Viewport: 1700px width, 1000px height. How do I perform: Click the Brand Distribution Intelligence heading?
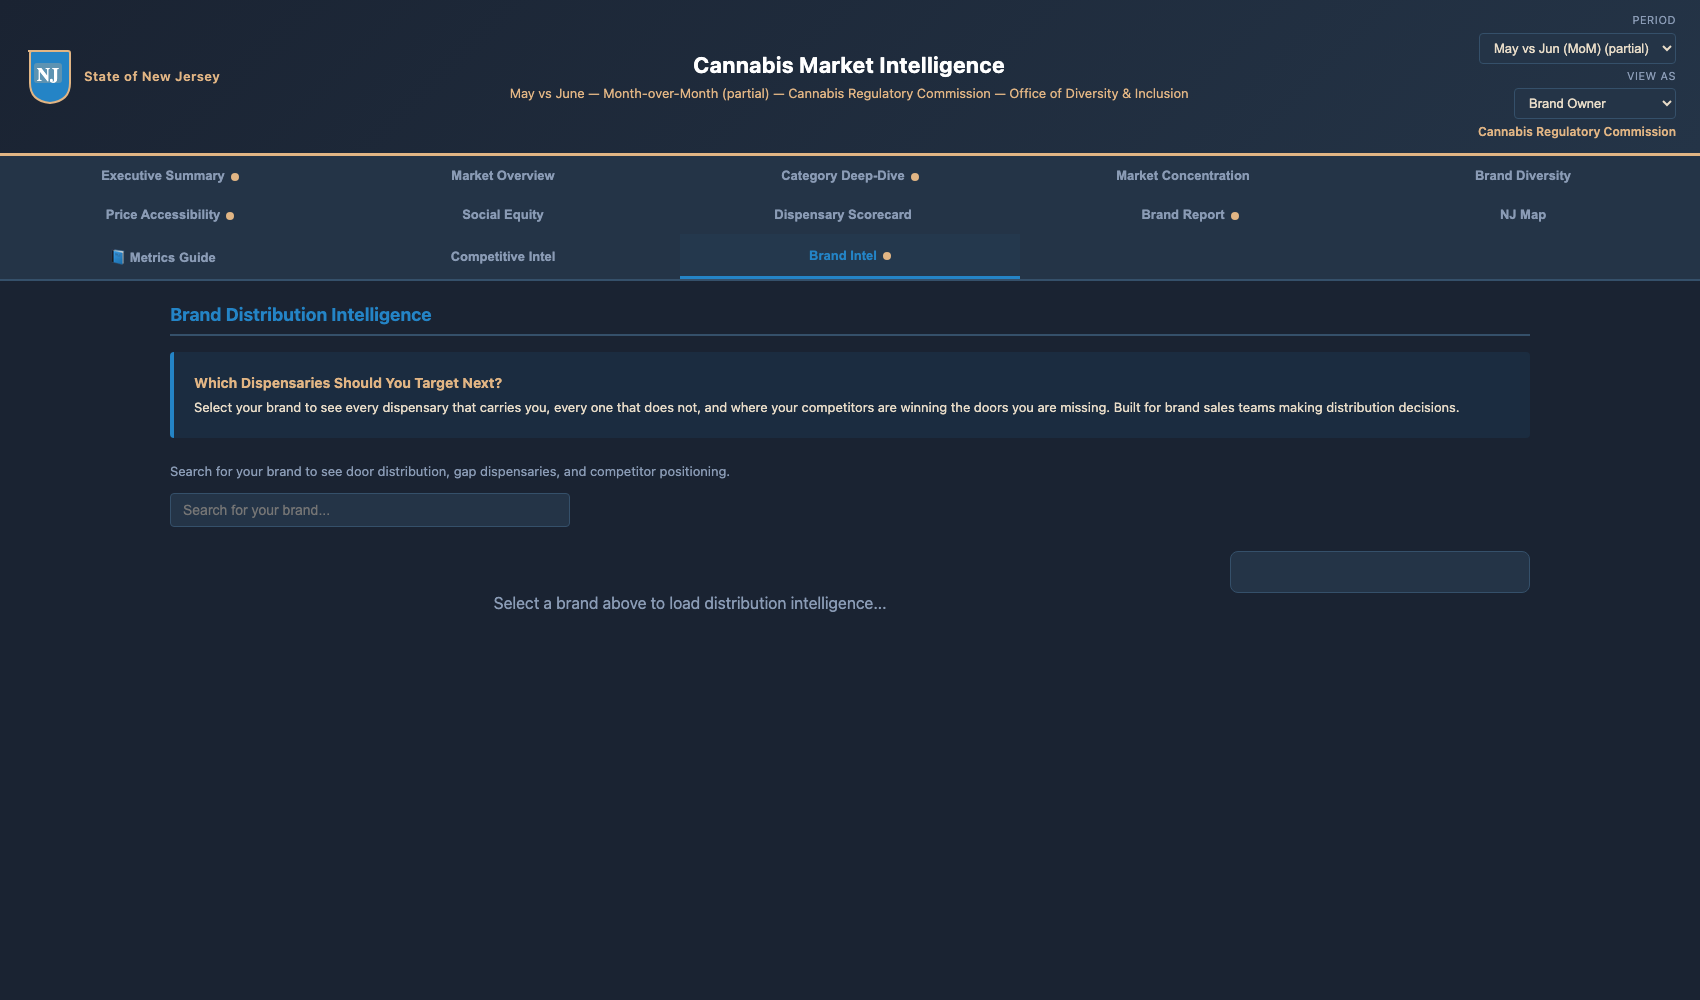tap(301, 315)
